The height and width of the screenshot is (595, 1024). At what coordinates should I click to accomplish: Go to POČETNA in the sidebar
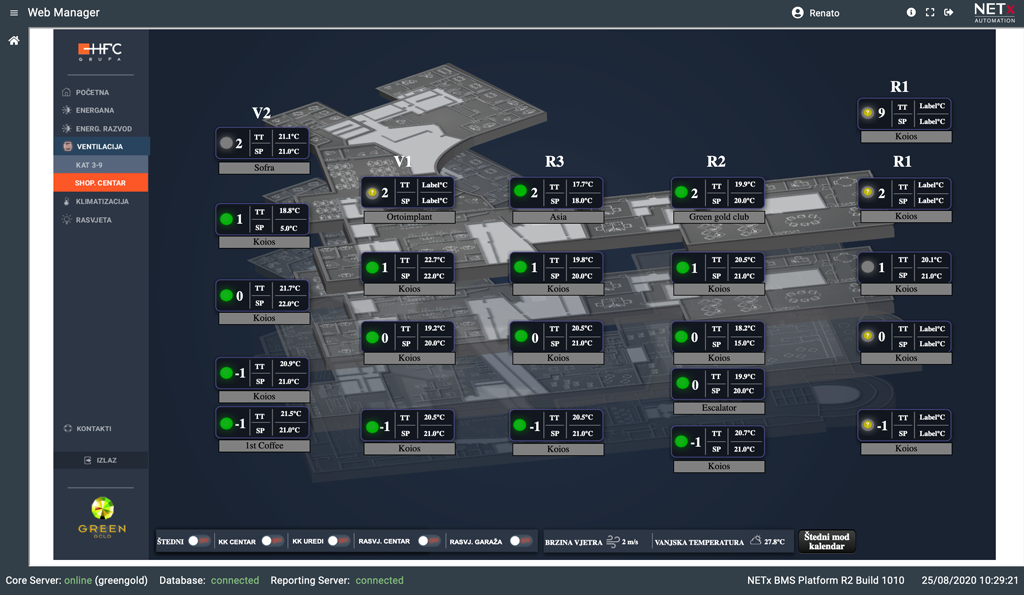coord(92,92)
